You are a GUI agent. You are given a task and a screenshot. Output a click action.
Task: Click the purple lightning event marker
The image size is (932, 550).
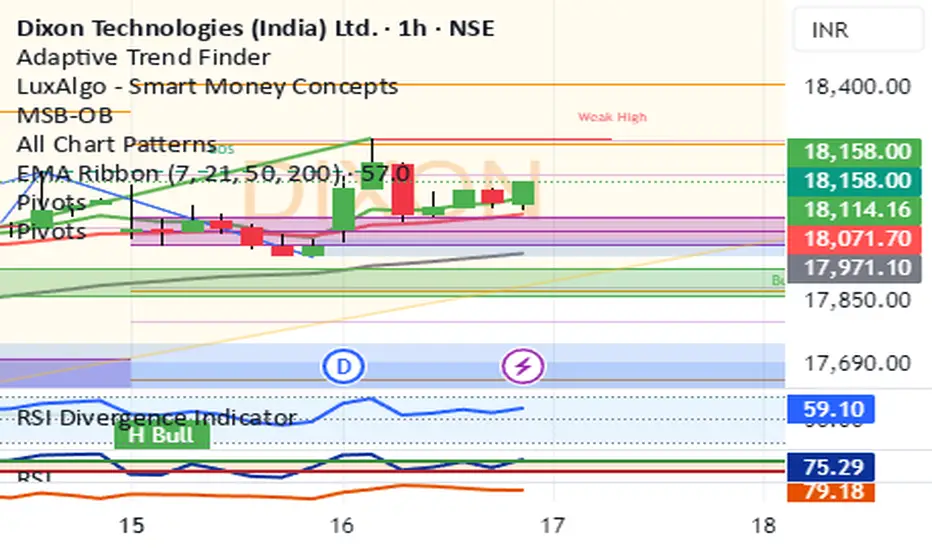pos(523,366)
